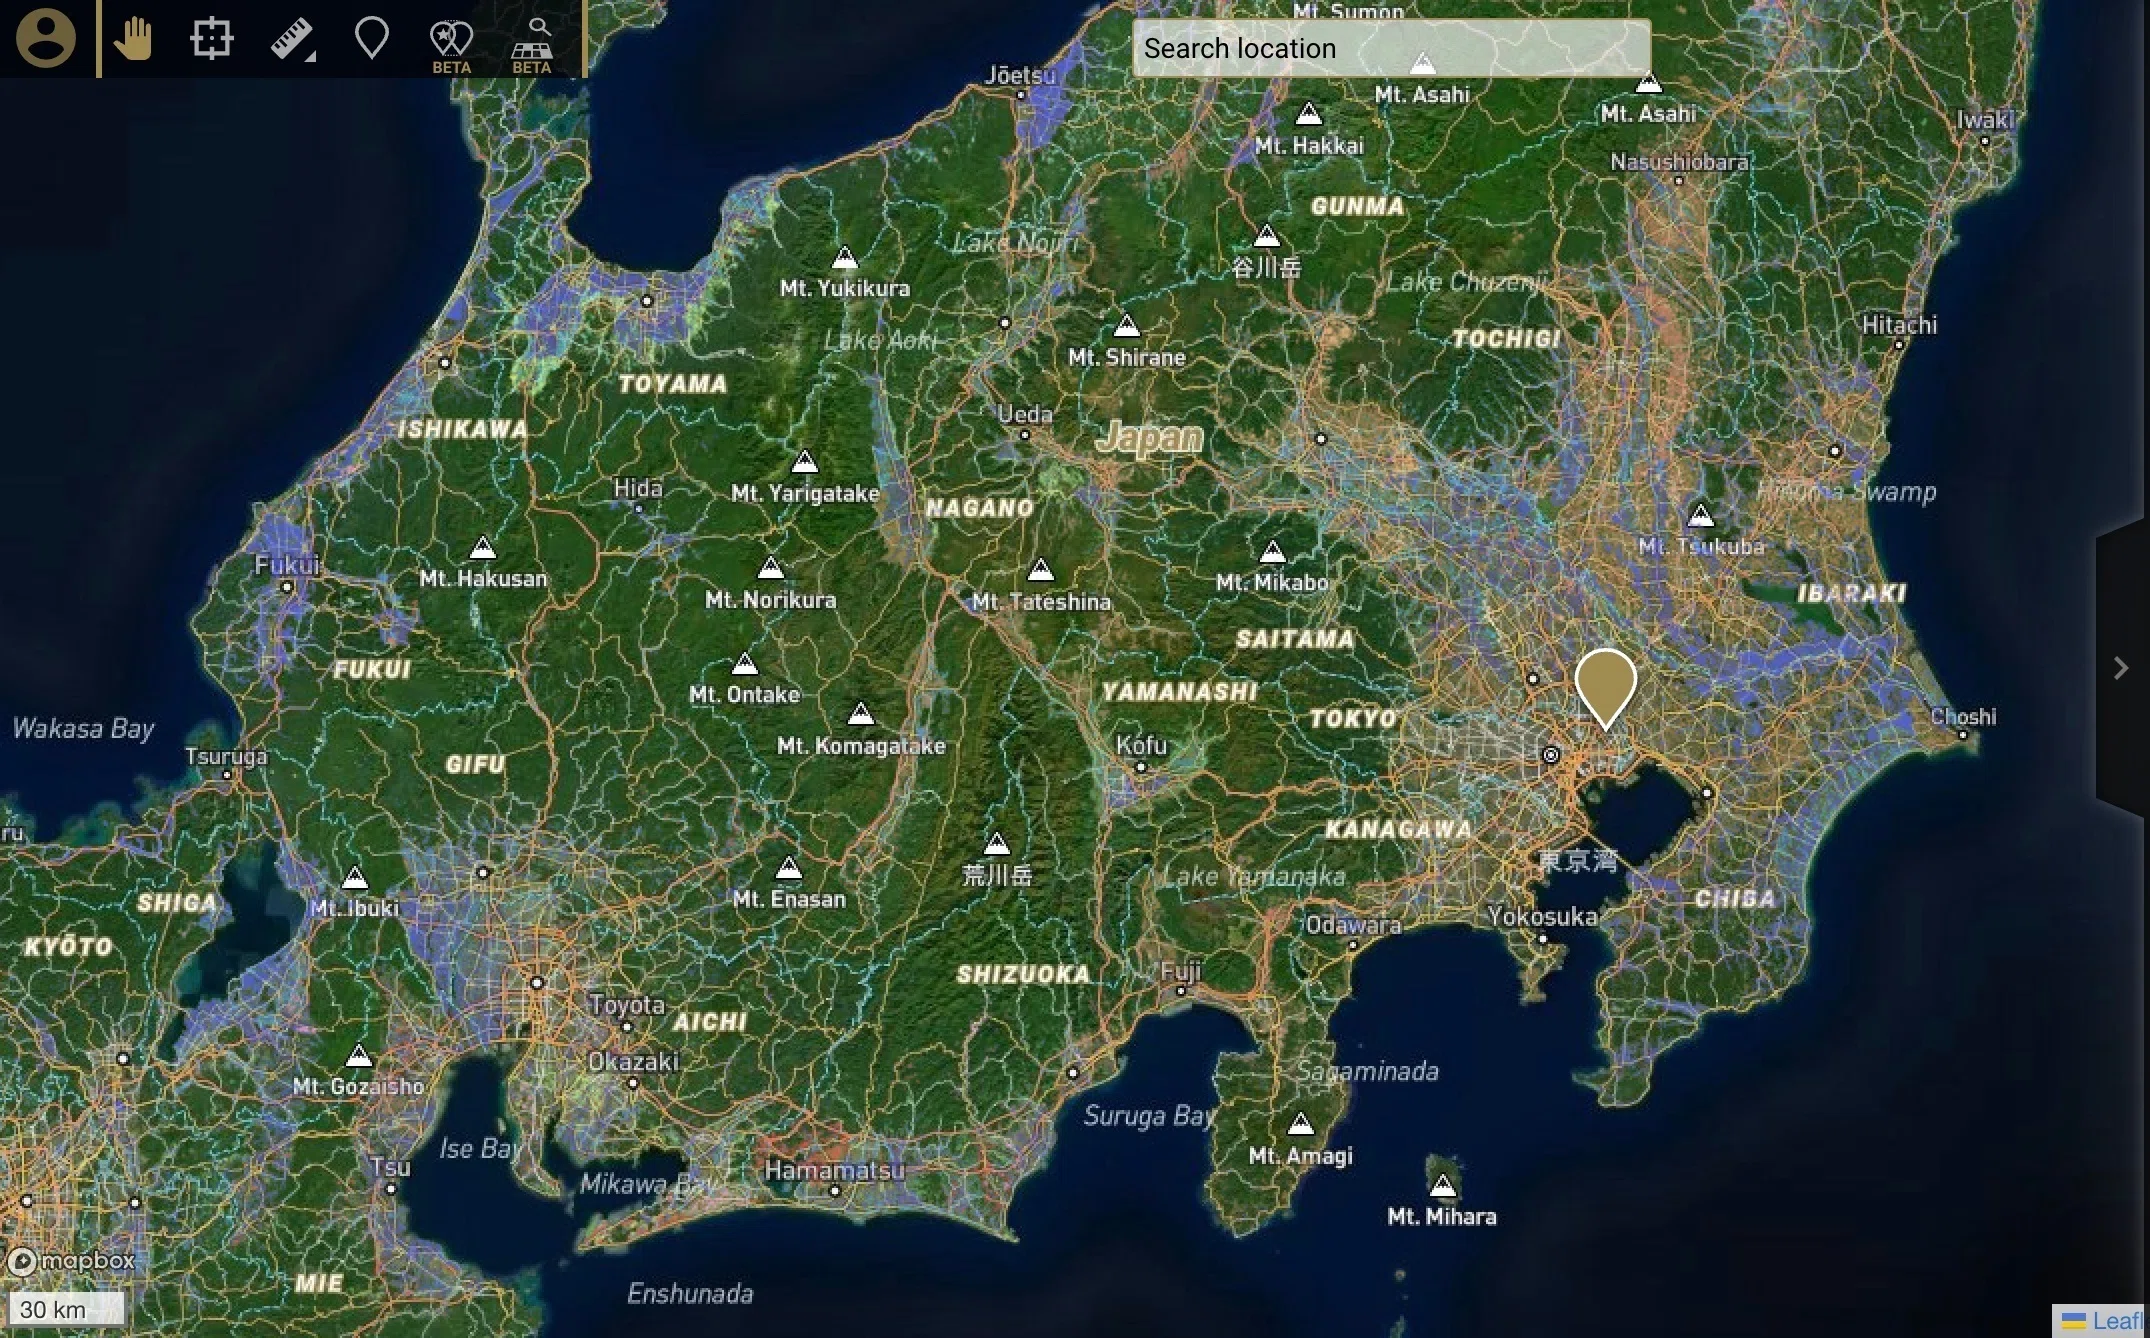
Task: Click the Suruga Bay label
Action: pos(1149,1116)
